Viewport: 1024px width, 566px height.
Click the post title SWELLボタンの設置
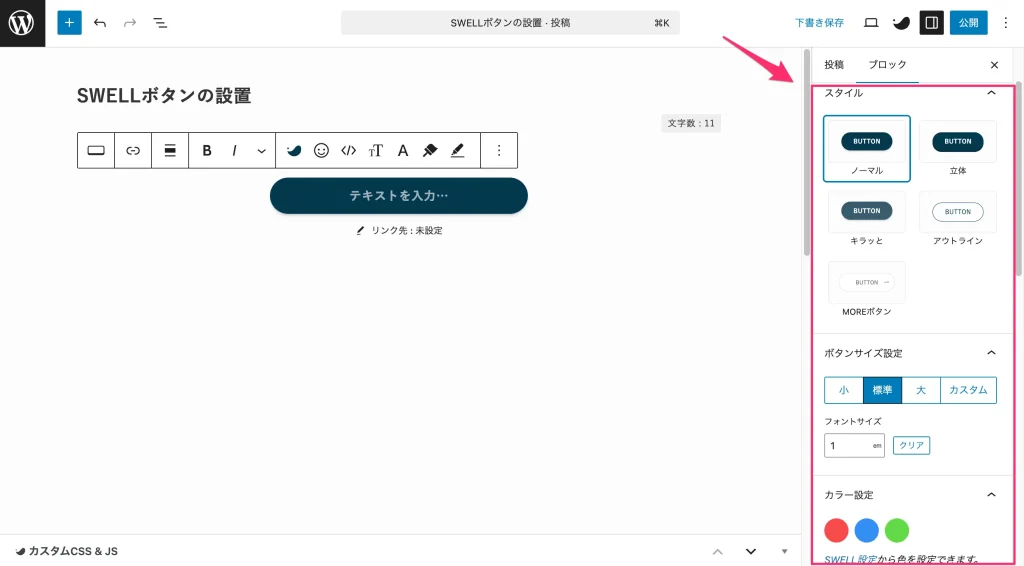click(164, 96)
